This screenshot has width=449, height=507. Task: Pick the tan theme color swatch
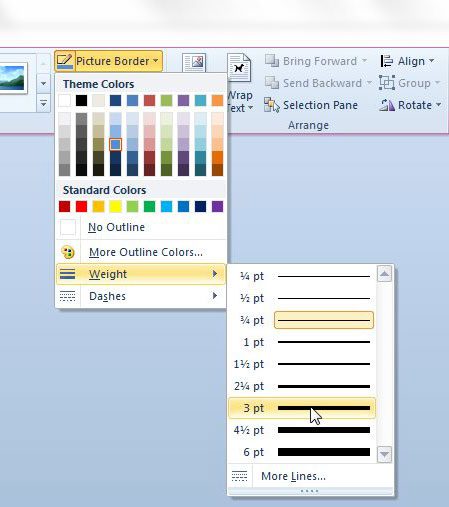[x=98, y=100]
